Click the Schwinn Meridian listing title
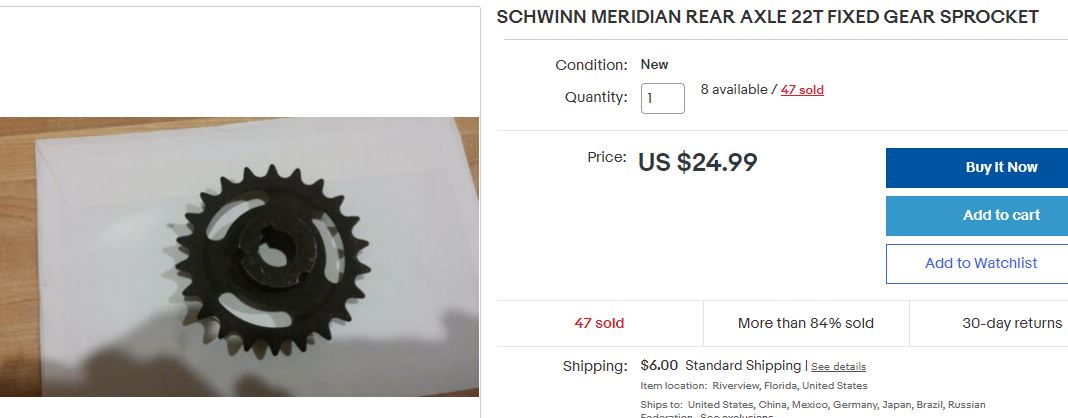 pyautogui.click(x=768, y=17)
